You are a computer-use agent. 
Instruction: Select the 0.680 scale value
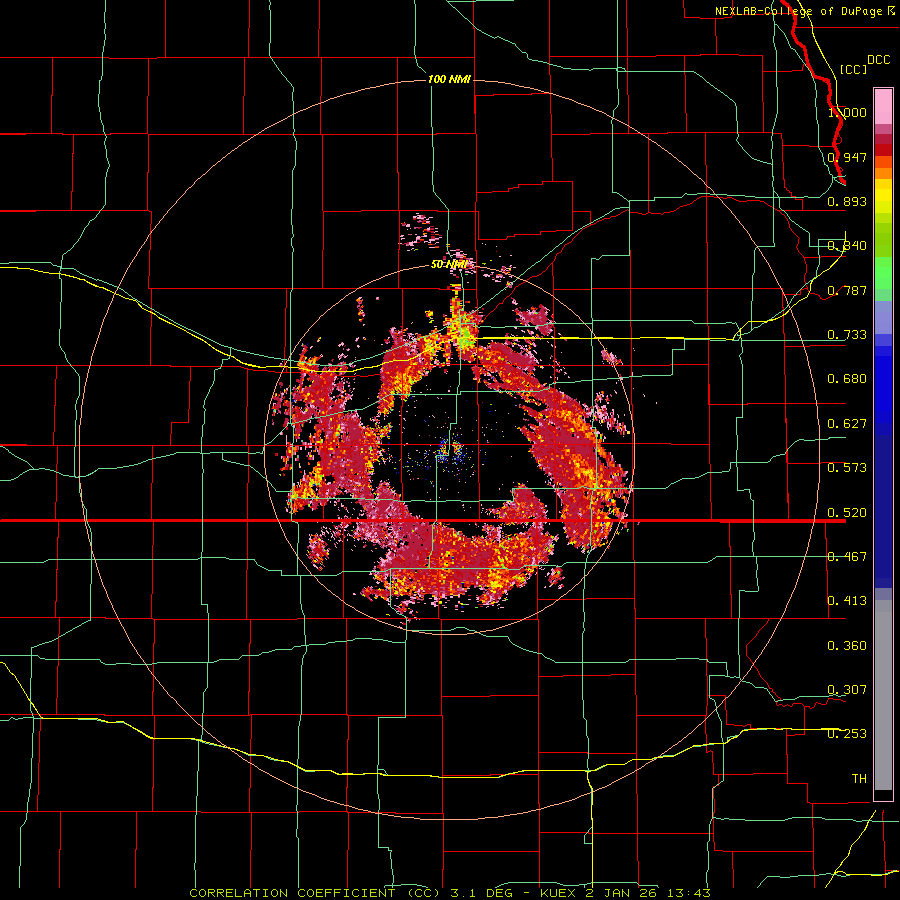click(x=847, y=378)
